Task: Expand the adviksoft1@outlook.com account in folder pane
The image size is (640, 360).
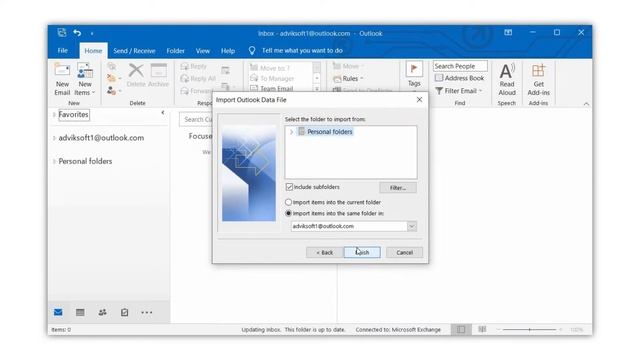Action: (54, 138)
